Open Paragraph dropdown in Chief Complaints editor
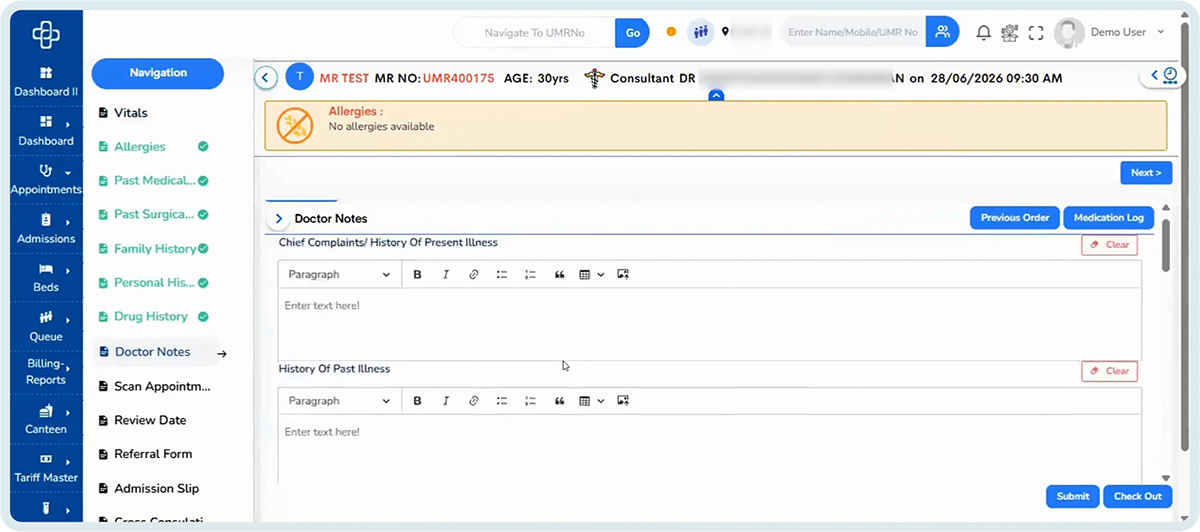This screenshot has height=532, width=1200. point(339,274)
